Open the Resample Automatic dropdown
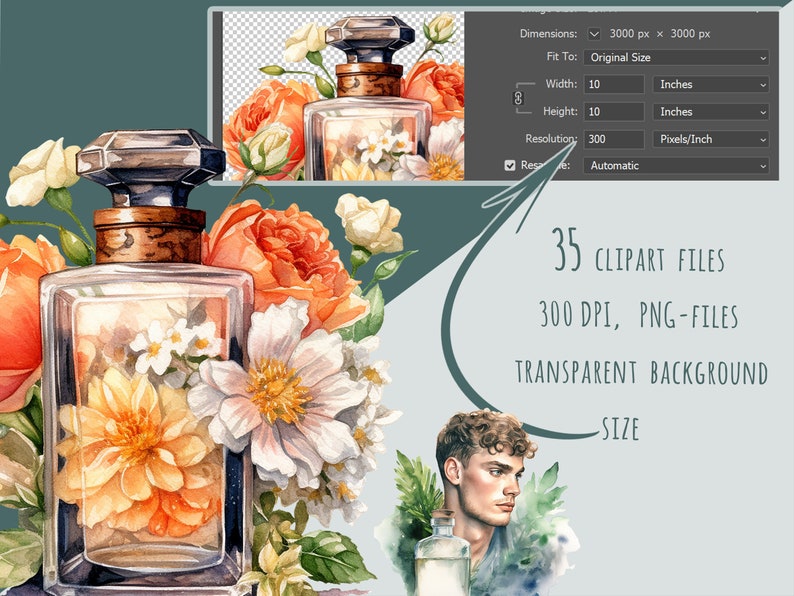 click(x=677, y=166)
